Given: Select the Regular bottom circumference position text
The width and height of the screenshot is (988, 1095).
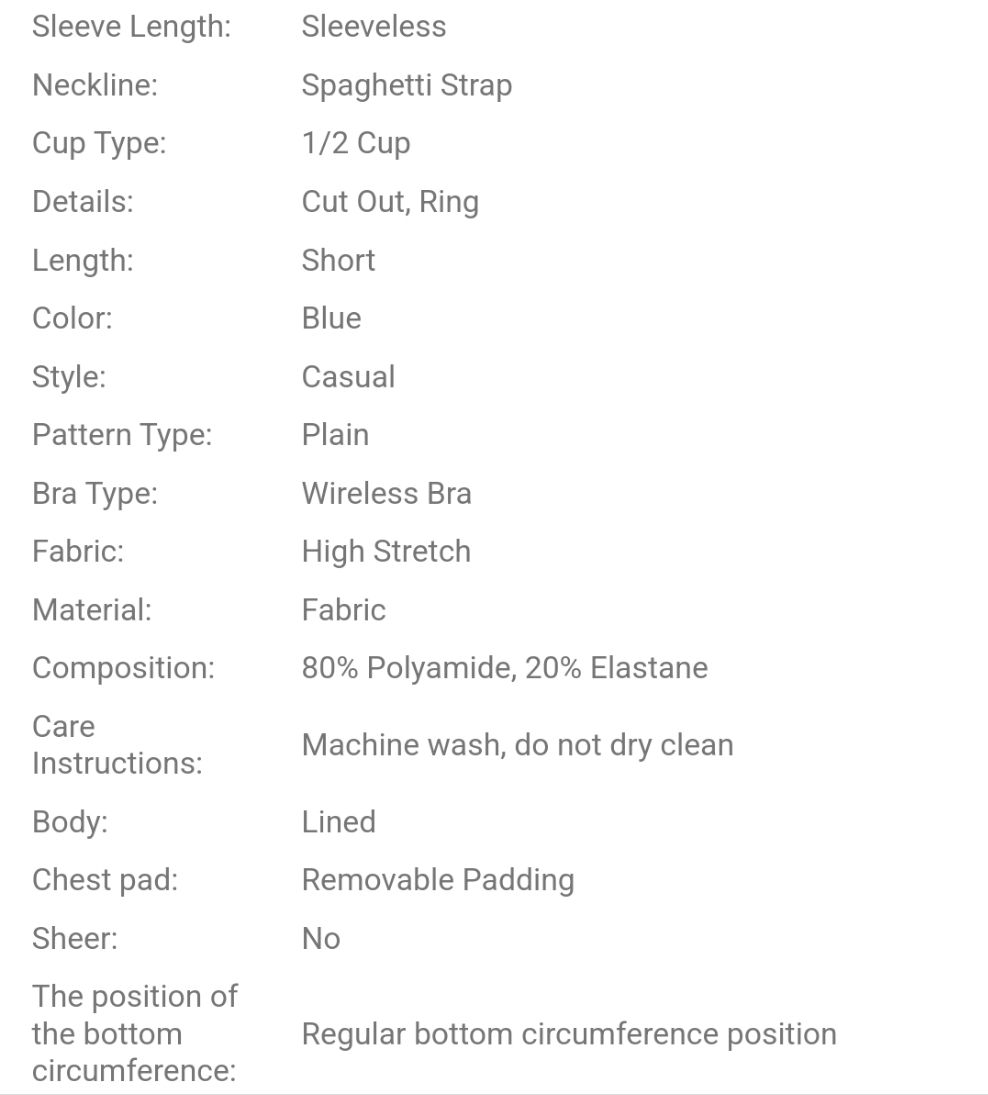Looking at the screenshot, I should 568,1033.
